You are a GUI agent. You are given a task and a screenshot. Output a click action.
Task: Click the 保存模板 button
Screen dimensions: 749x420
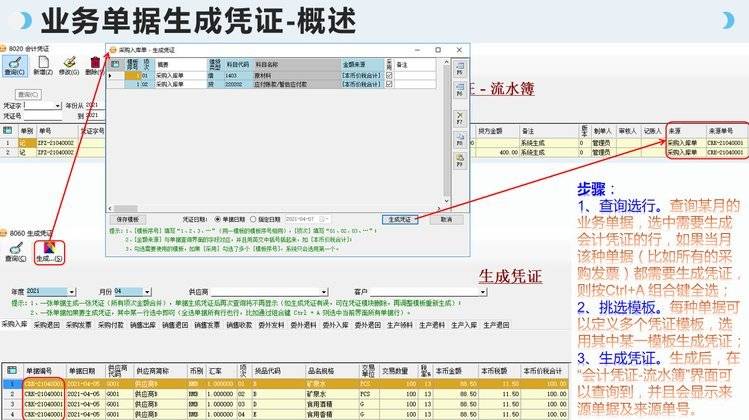tap(130, 218)
